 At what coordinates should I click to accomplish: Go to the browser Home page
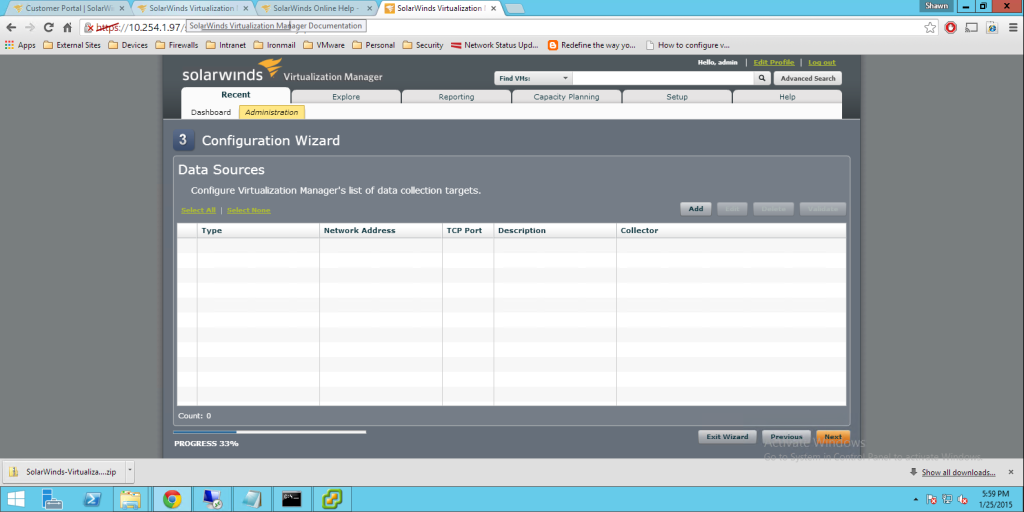(67, 27)
